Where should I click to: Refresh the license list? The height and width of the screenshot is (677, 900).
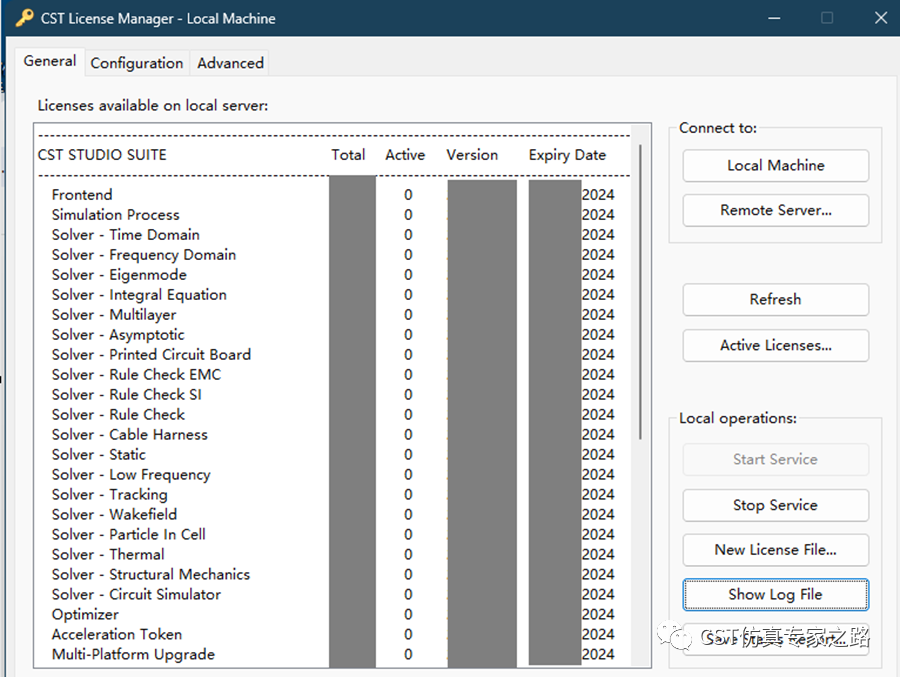[x=775, y=299]
